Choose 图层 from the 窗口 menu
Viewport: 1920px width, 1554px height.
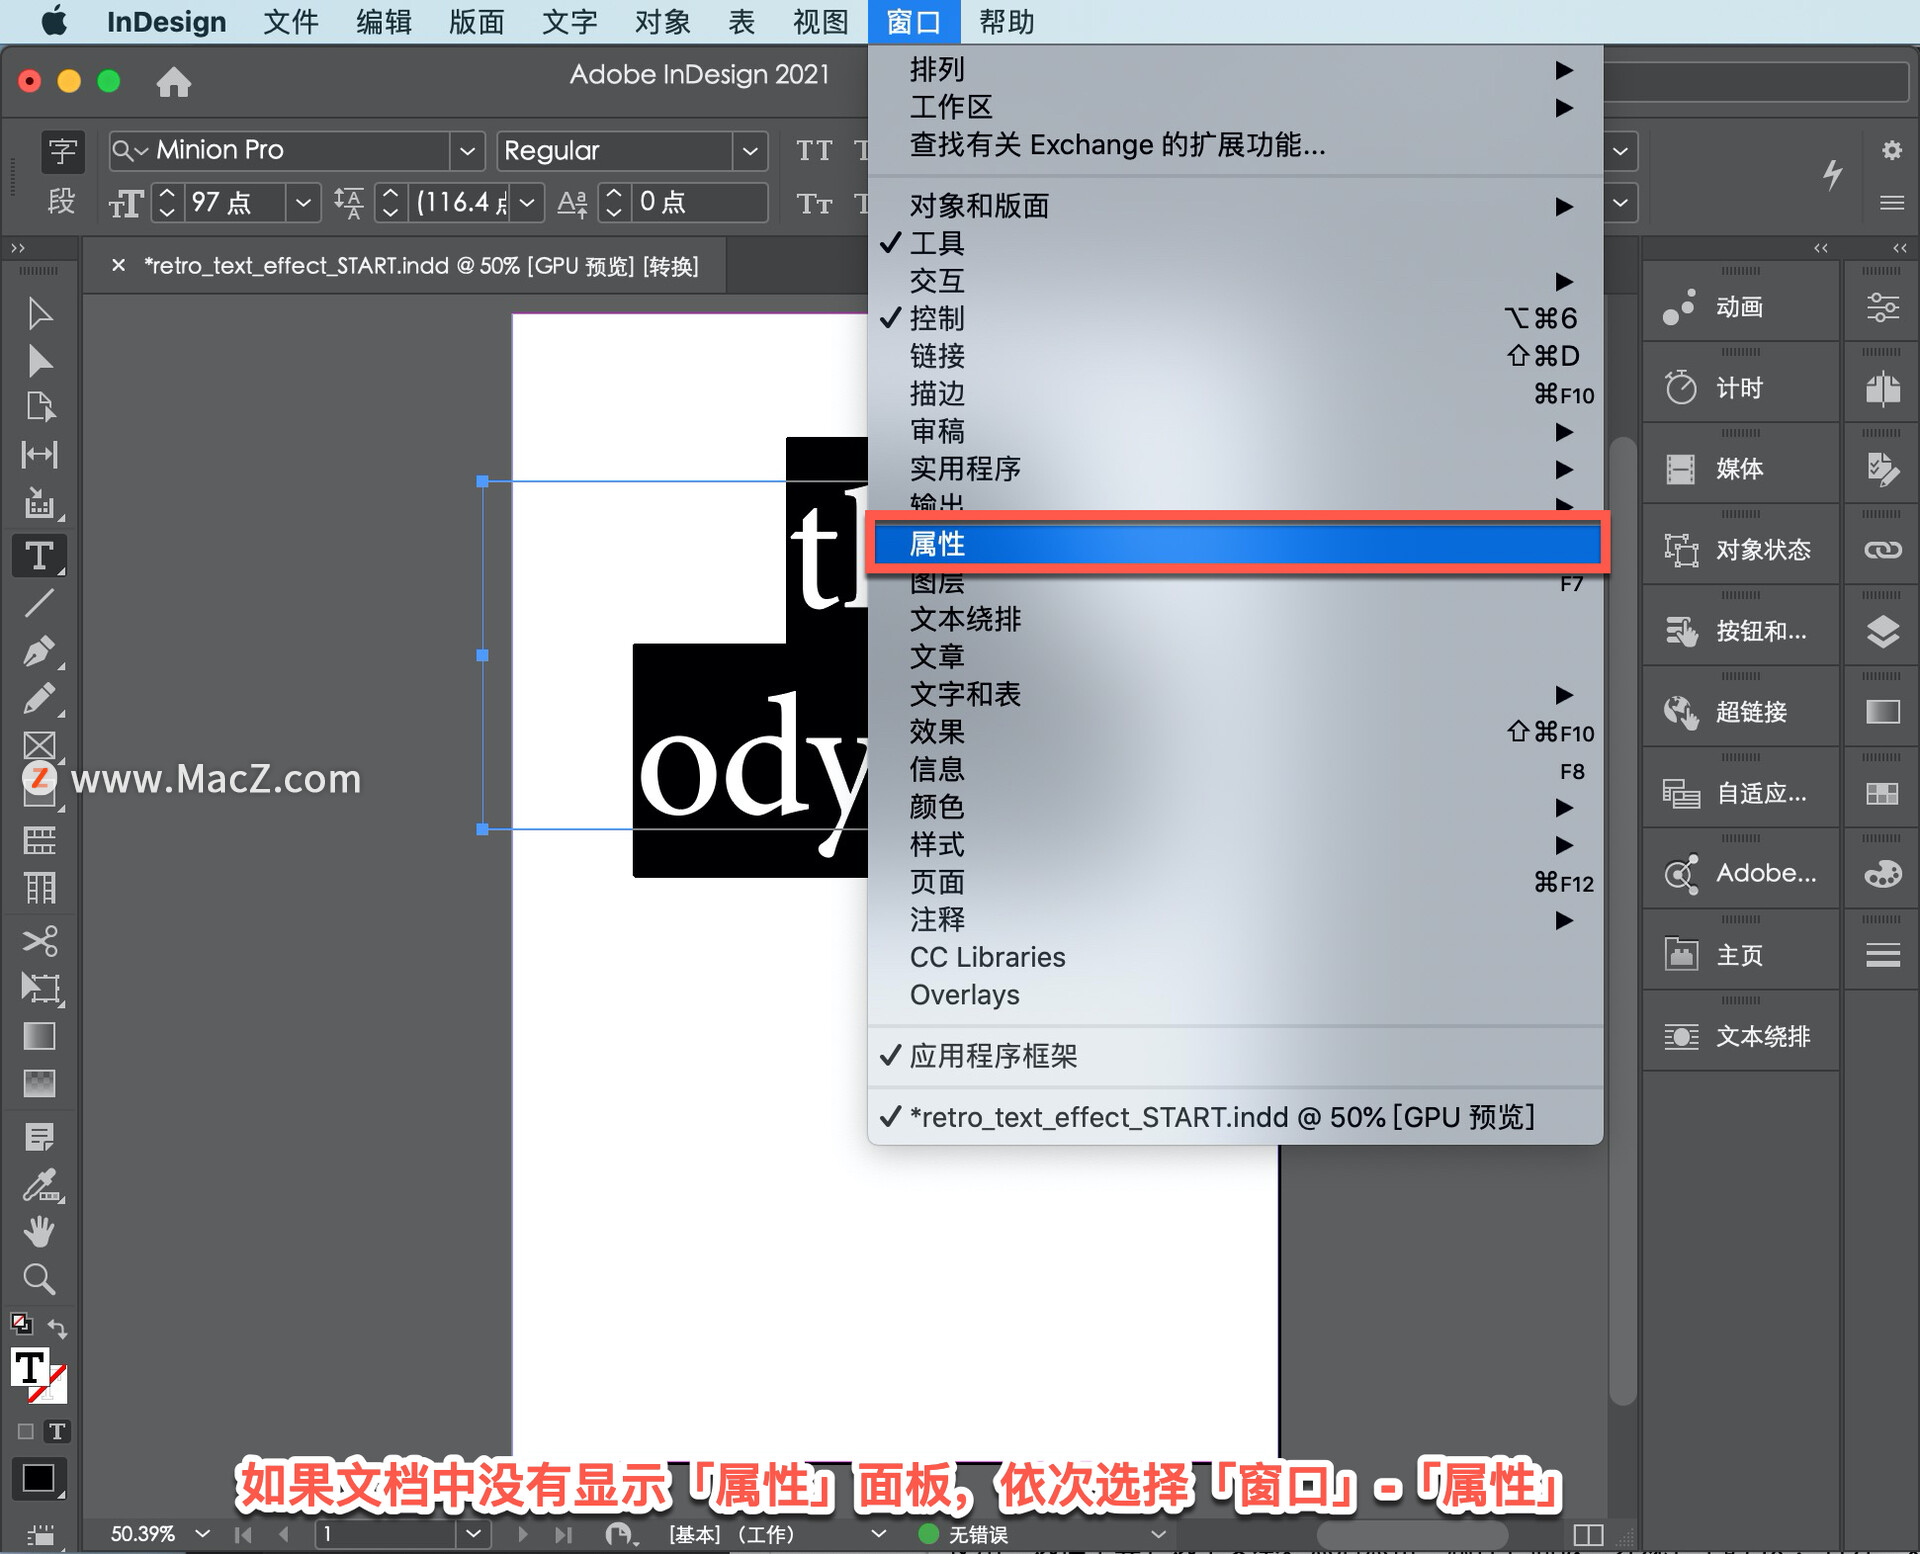point(1236,583)
